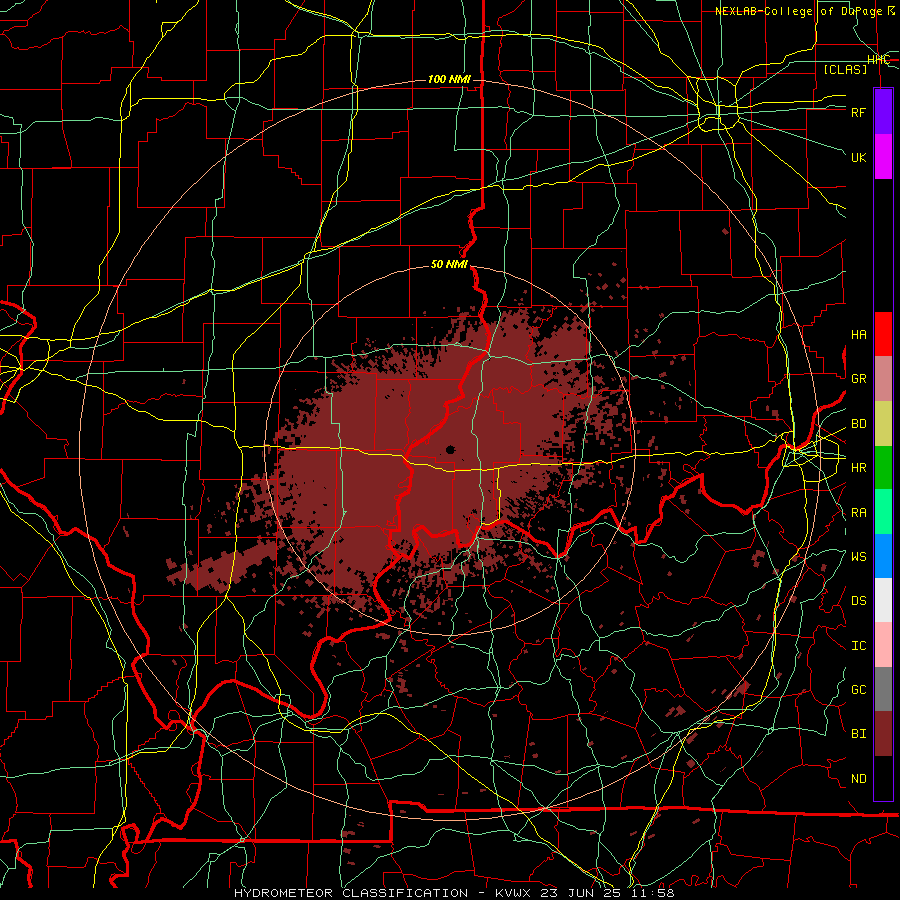This screenshot has height=900, width=900.
Task: Click the dark red BI legend swatch
Action: click(883, 734)
